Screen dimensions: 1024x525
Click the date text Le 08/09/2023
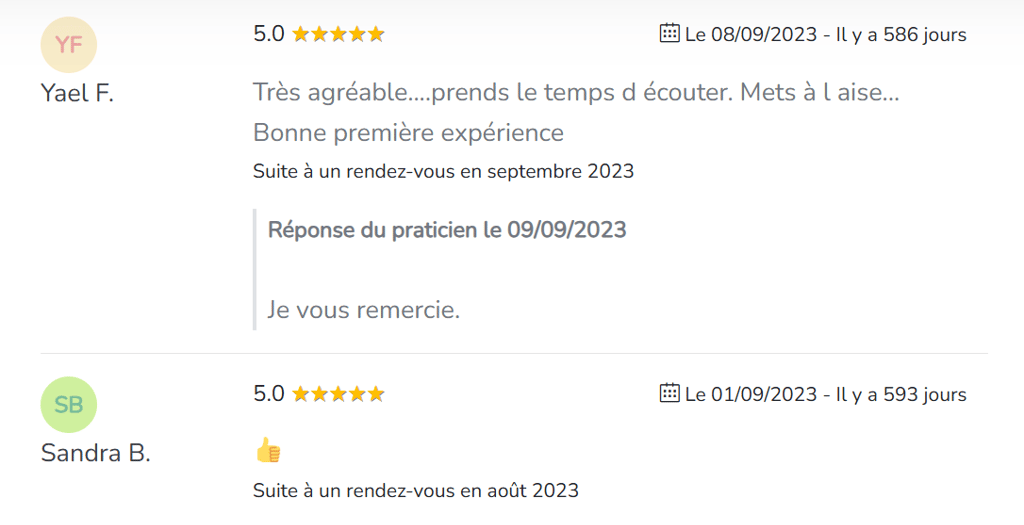(x=751, y=35)
